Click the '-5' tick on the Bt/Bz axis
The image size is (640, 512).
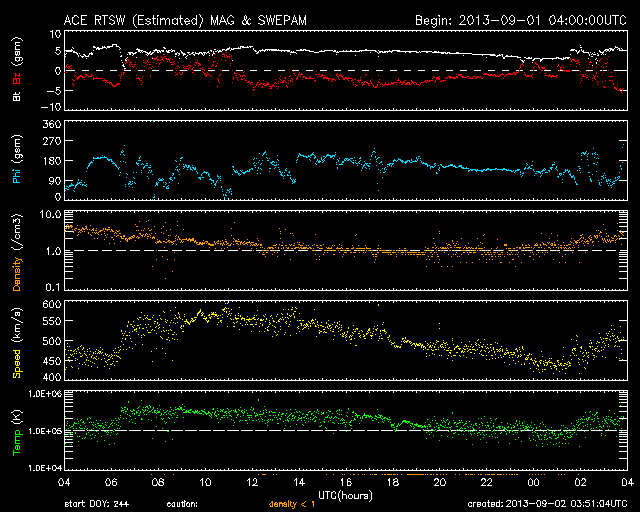53,90
